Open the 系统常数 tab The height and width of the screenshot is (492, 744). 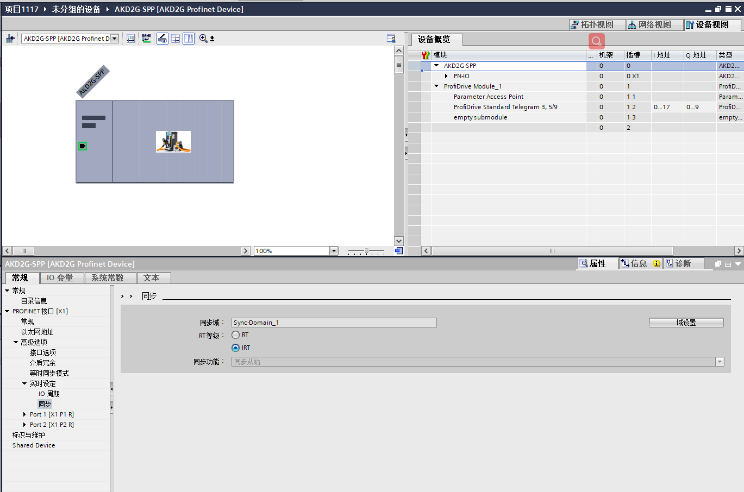[108, 278]
